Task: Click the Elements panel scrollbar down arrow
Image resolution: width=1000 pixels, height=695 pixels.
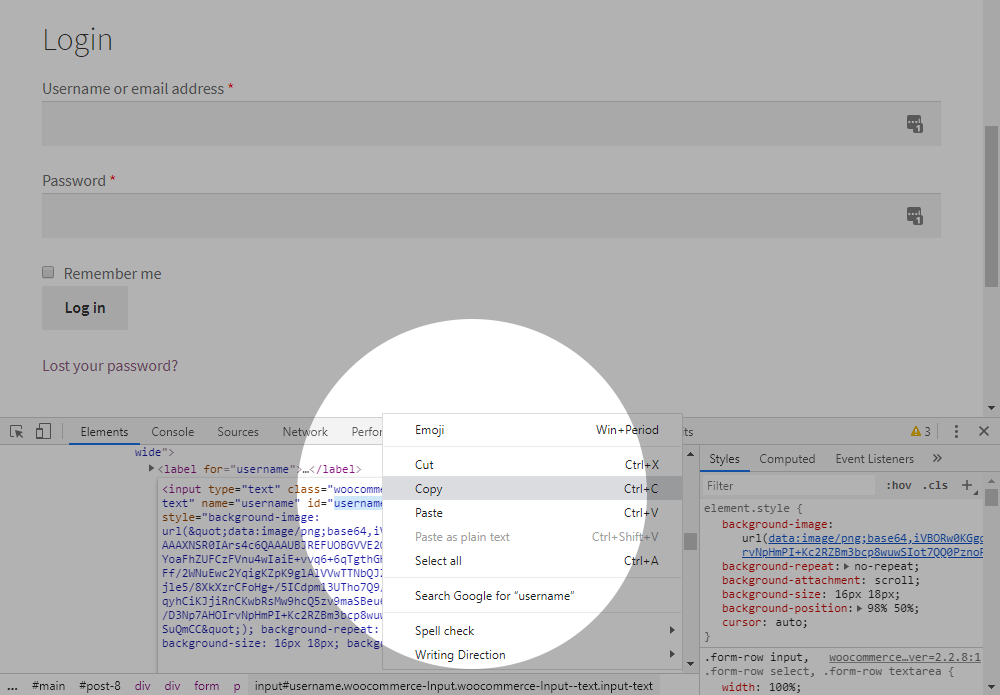Action: [690, 664]
